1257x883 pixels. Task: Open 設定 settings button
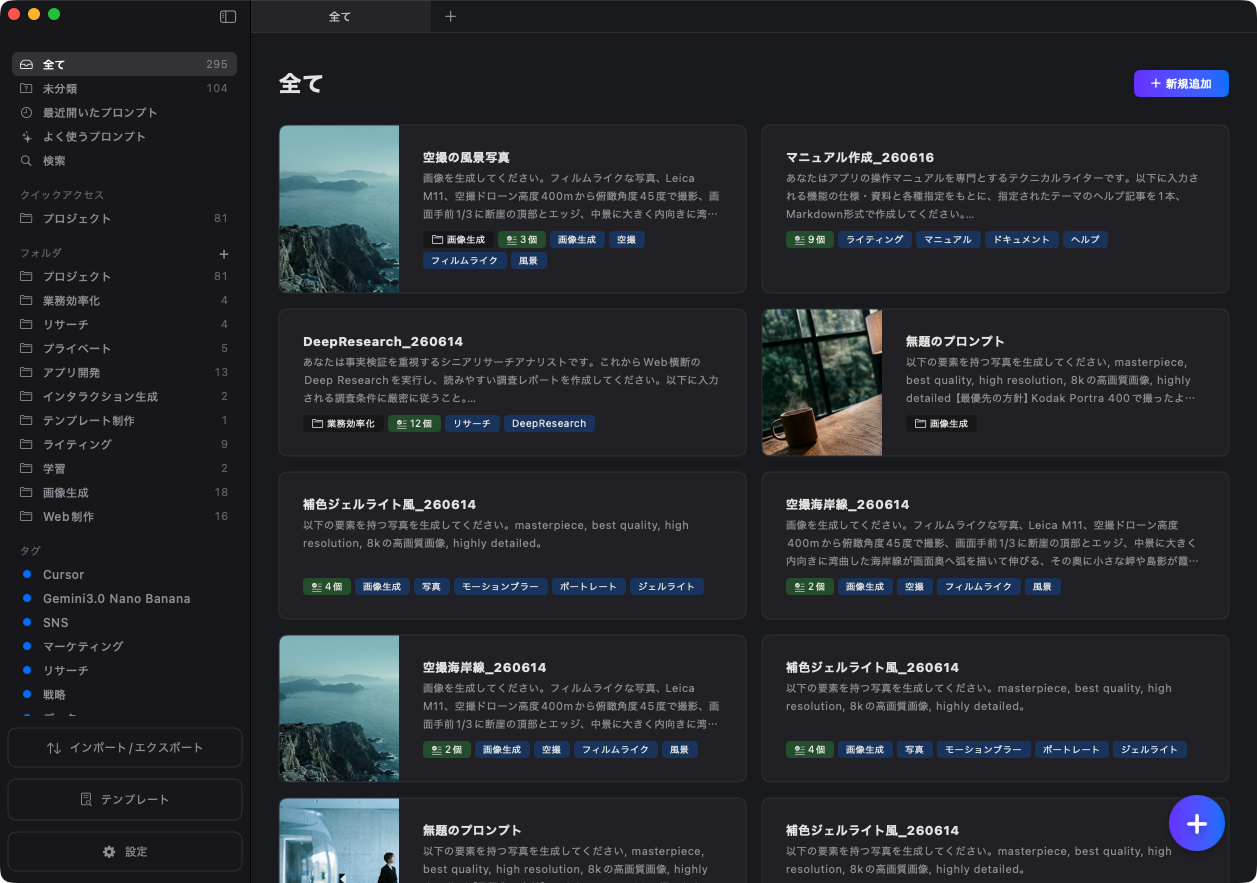125,851
